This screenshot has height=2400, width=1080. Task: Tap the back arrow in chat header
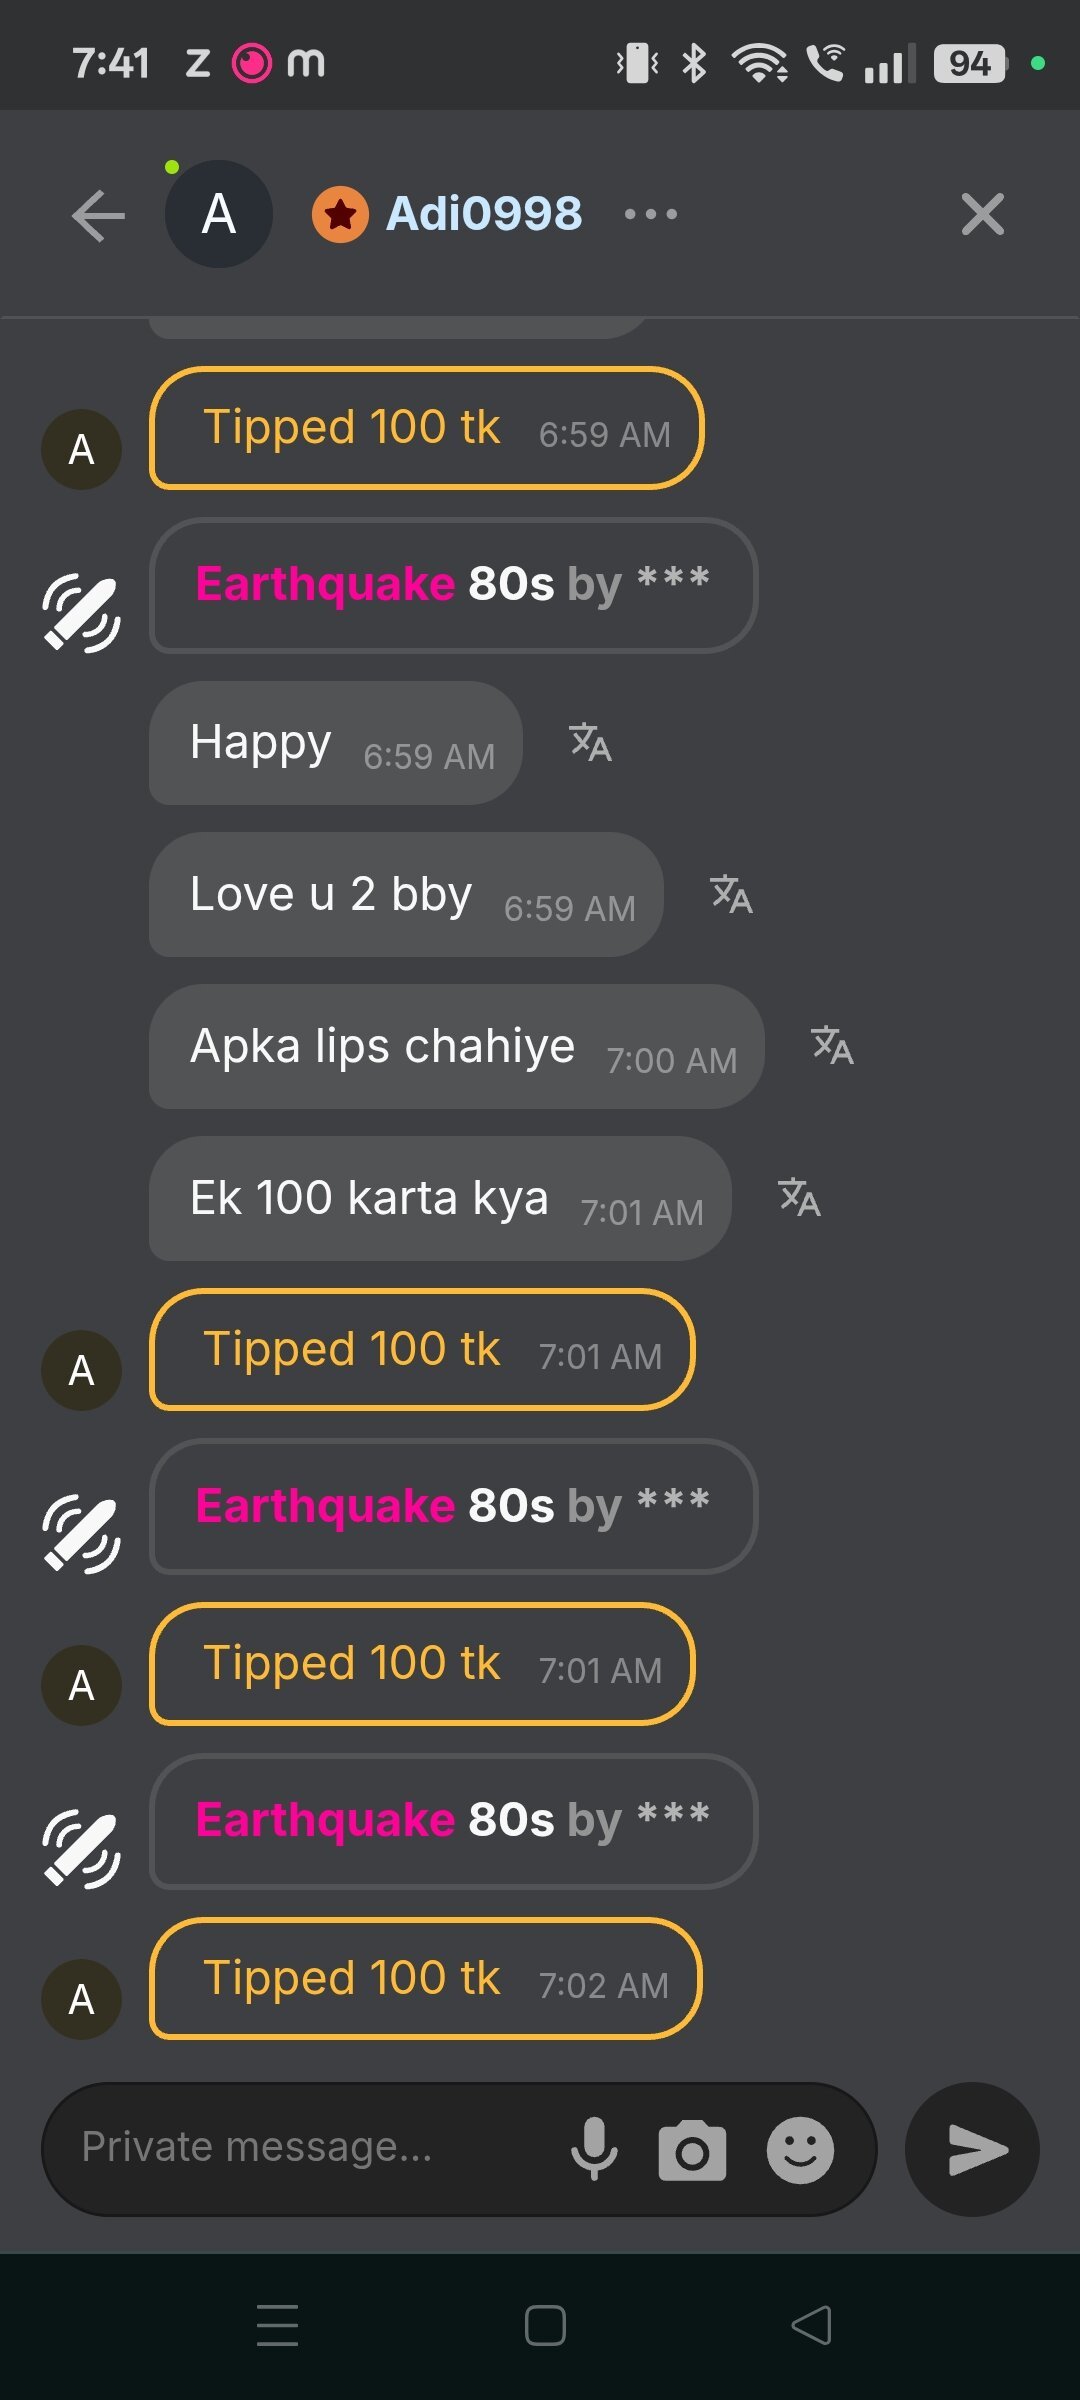point(99,215)
